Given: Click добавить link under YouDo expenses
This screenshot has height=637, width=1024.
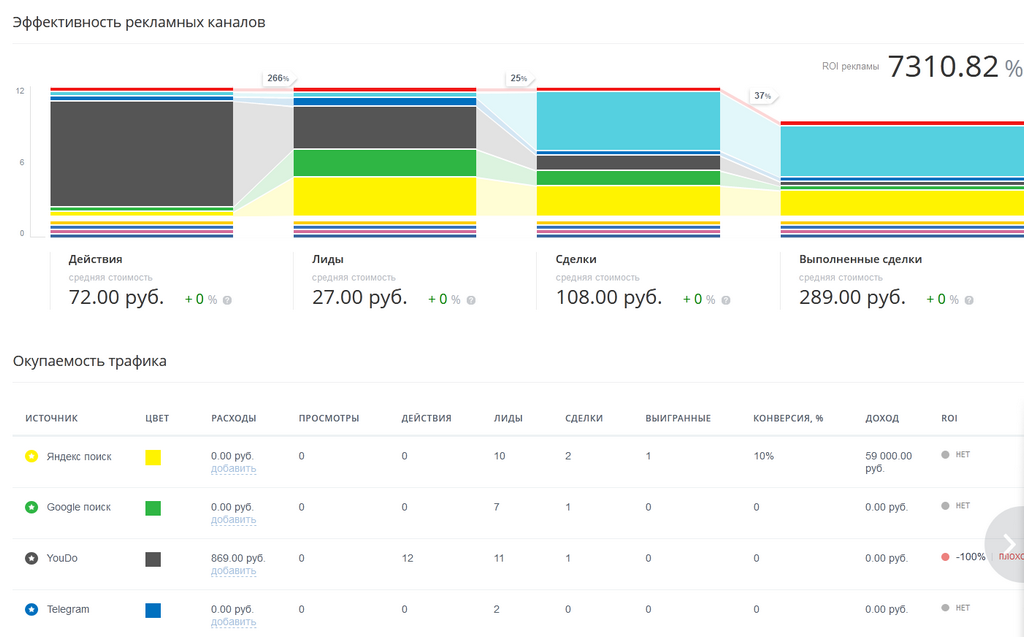Looking at the screenshot, I should point(233,570).
